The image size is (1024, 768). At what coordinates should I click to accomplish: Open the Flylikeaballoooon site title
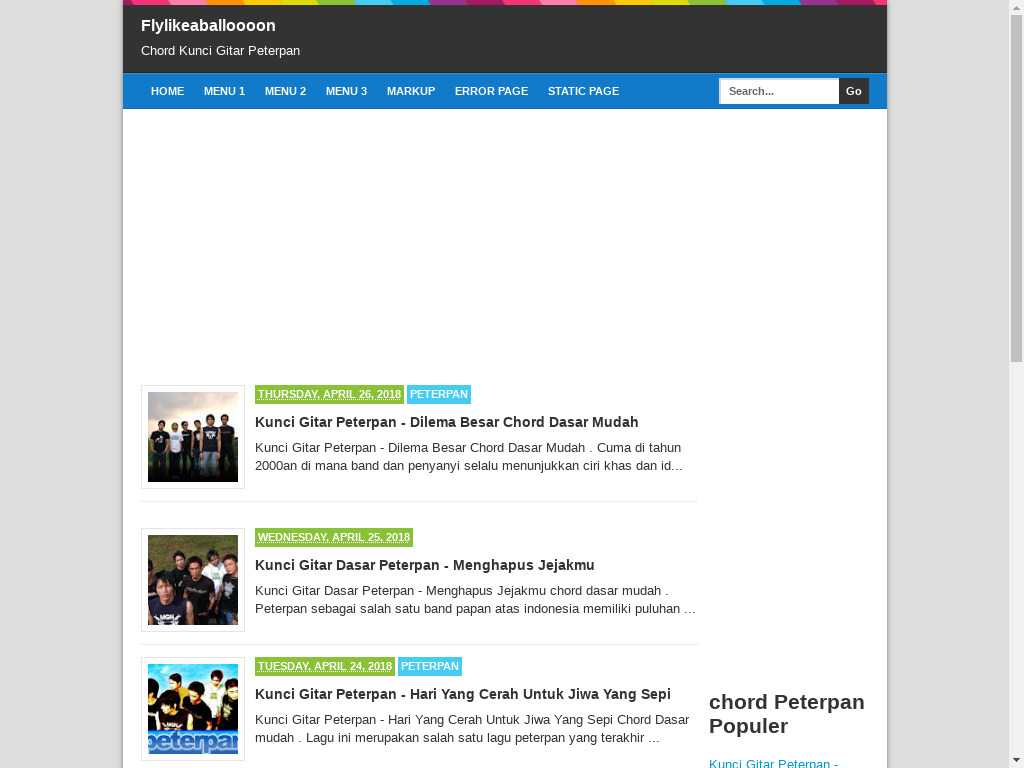(208, 25)
